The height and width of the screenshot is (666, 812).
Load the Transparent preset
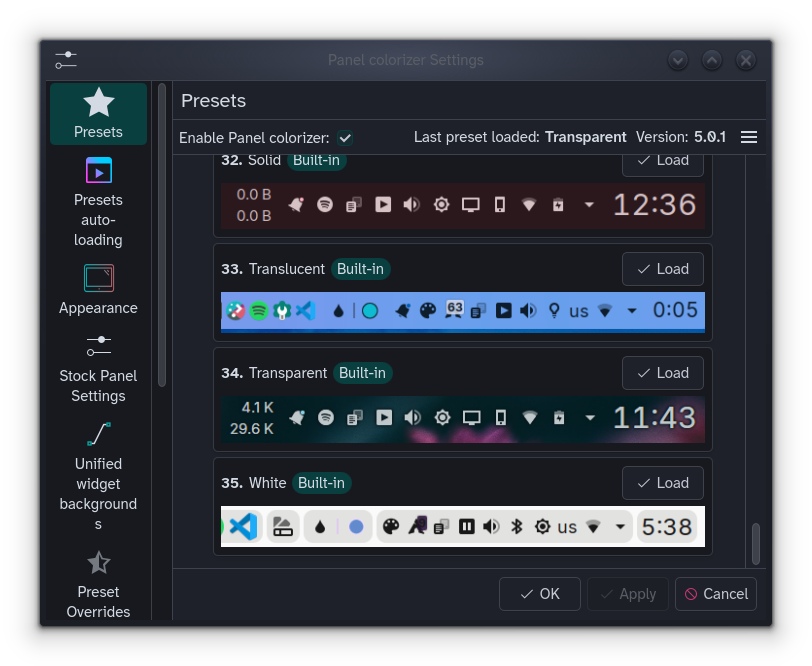click(662, 373)
